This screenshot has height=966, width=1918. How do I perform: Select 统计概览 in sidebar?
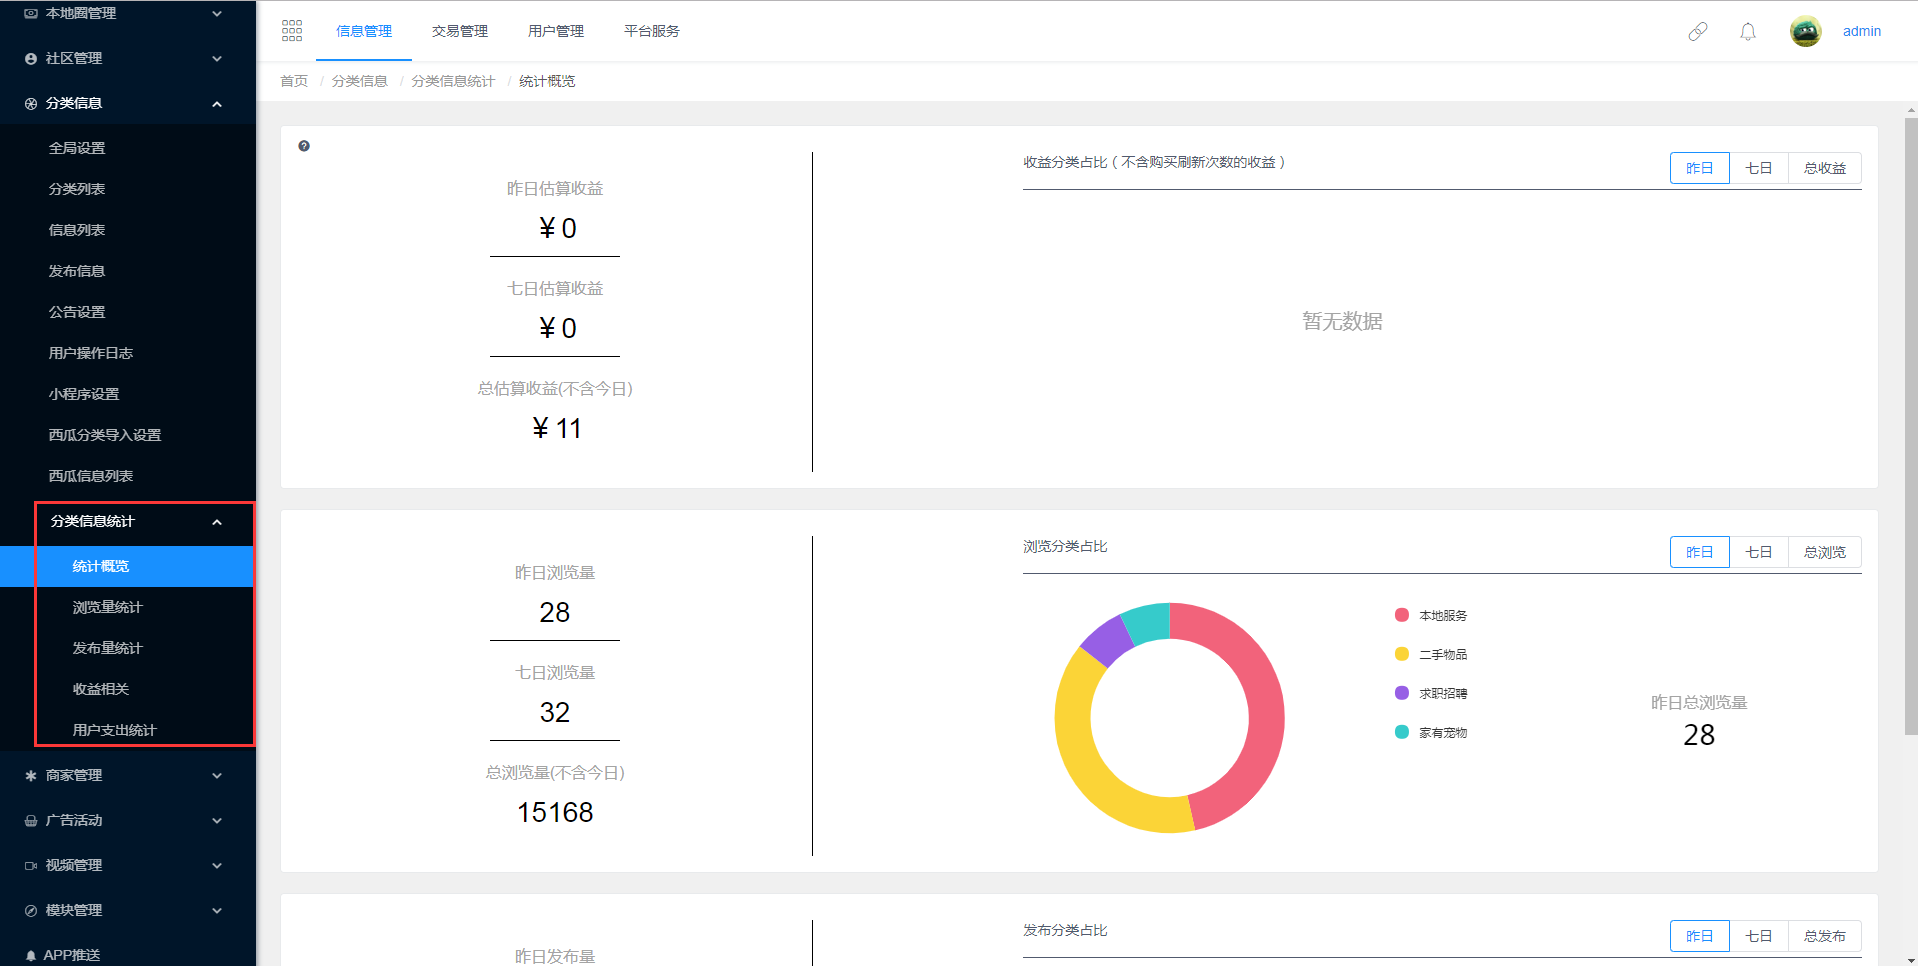(x=128, y=566)
